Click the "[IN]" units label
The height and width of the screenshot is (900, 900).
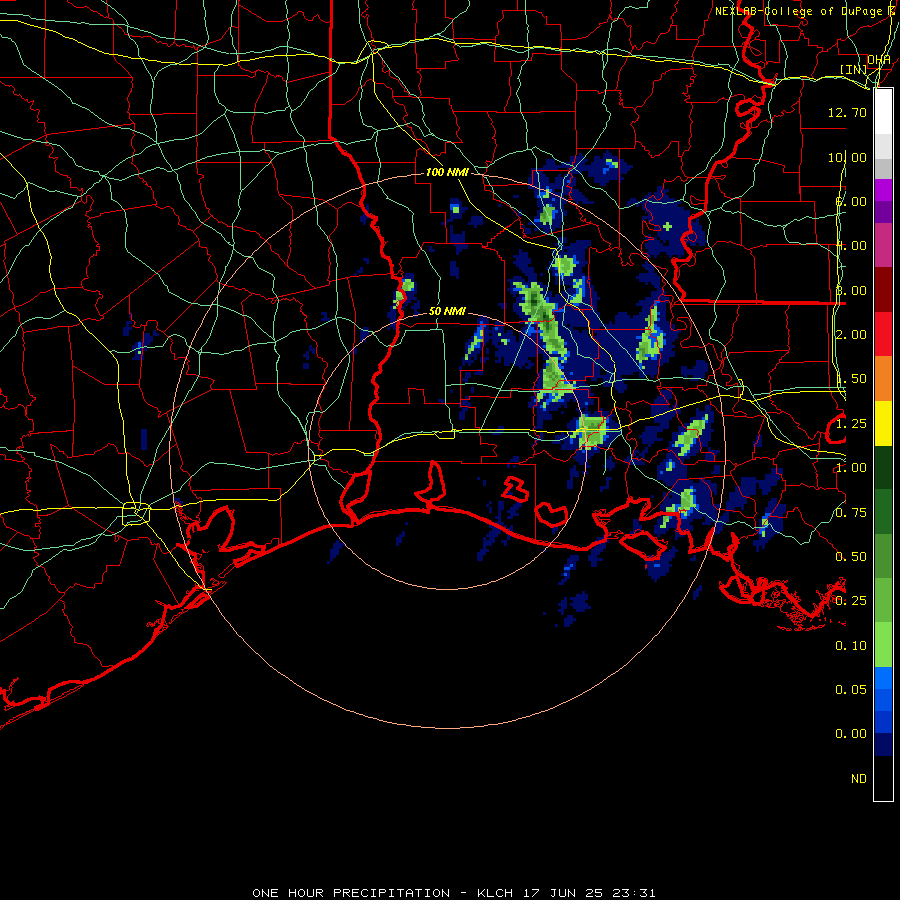pyautogui.click(x=854, y=69)
